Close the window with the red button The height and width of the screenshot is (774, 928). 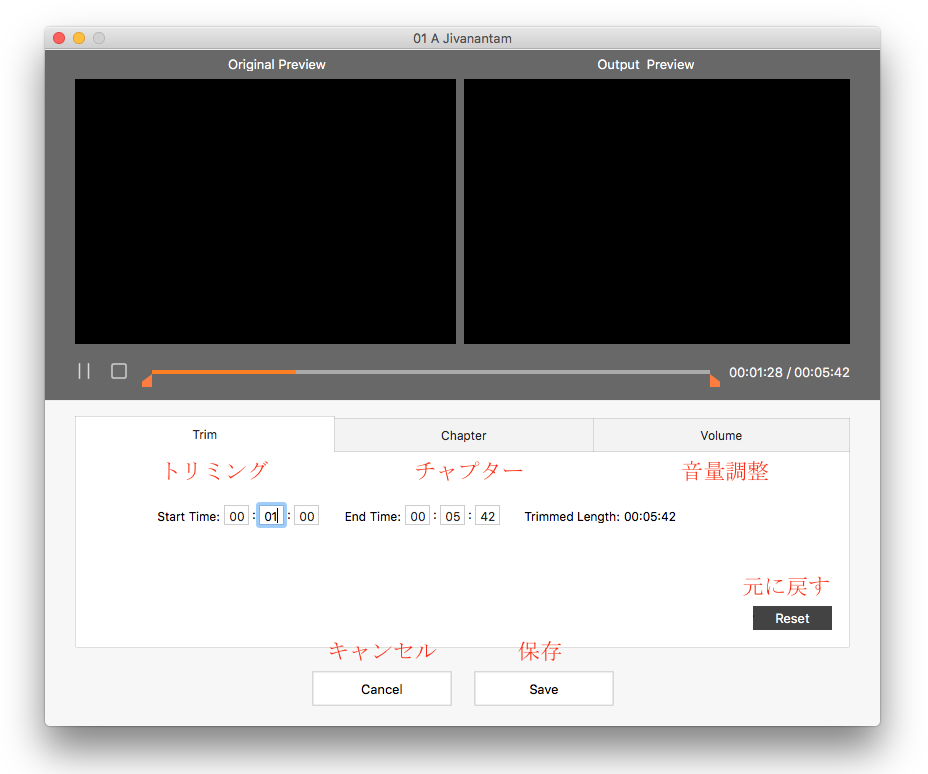point(59,38)
